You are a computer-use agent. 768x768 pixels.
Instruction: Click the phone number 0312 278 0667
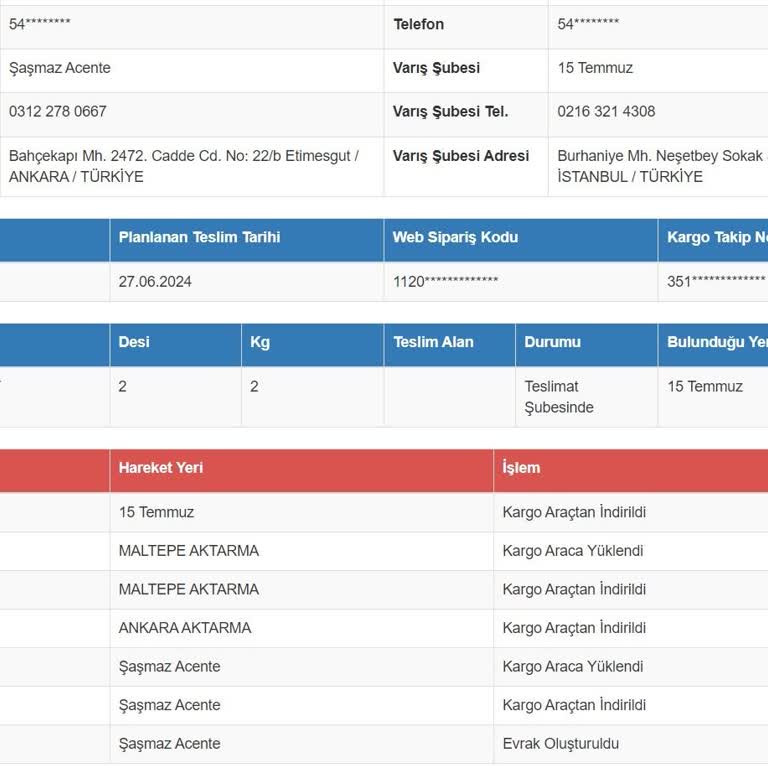click(58, 112)
